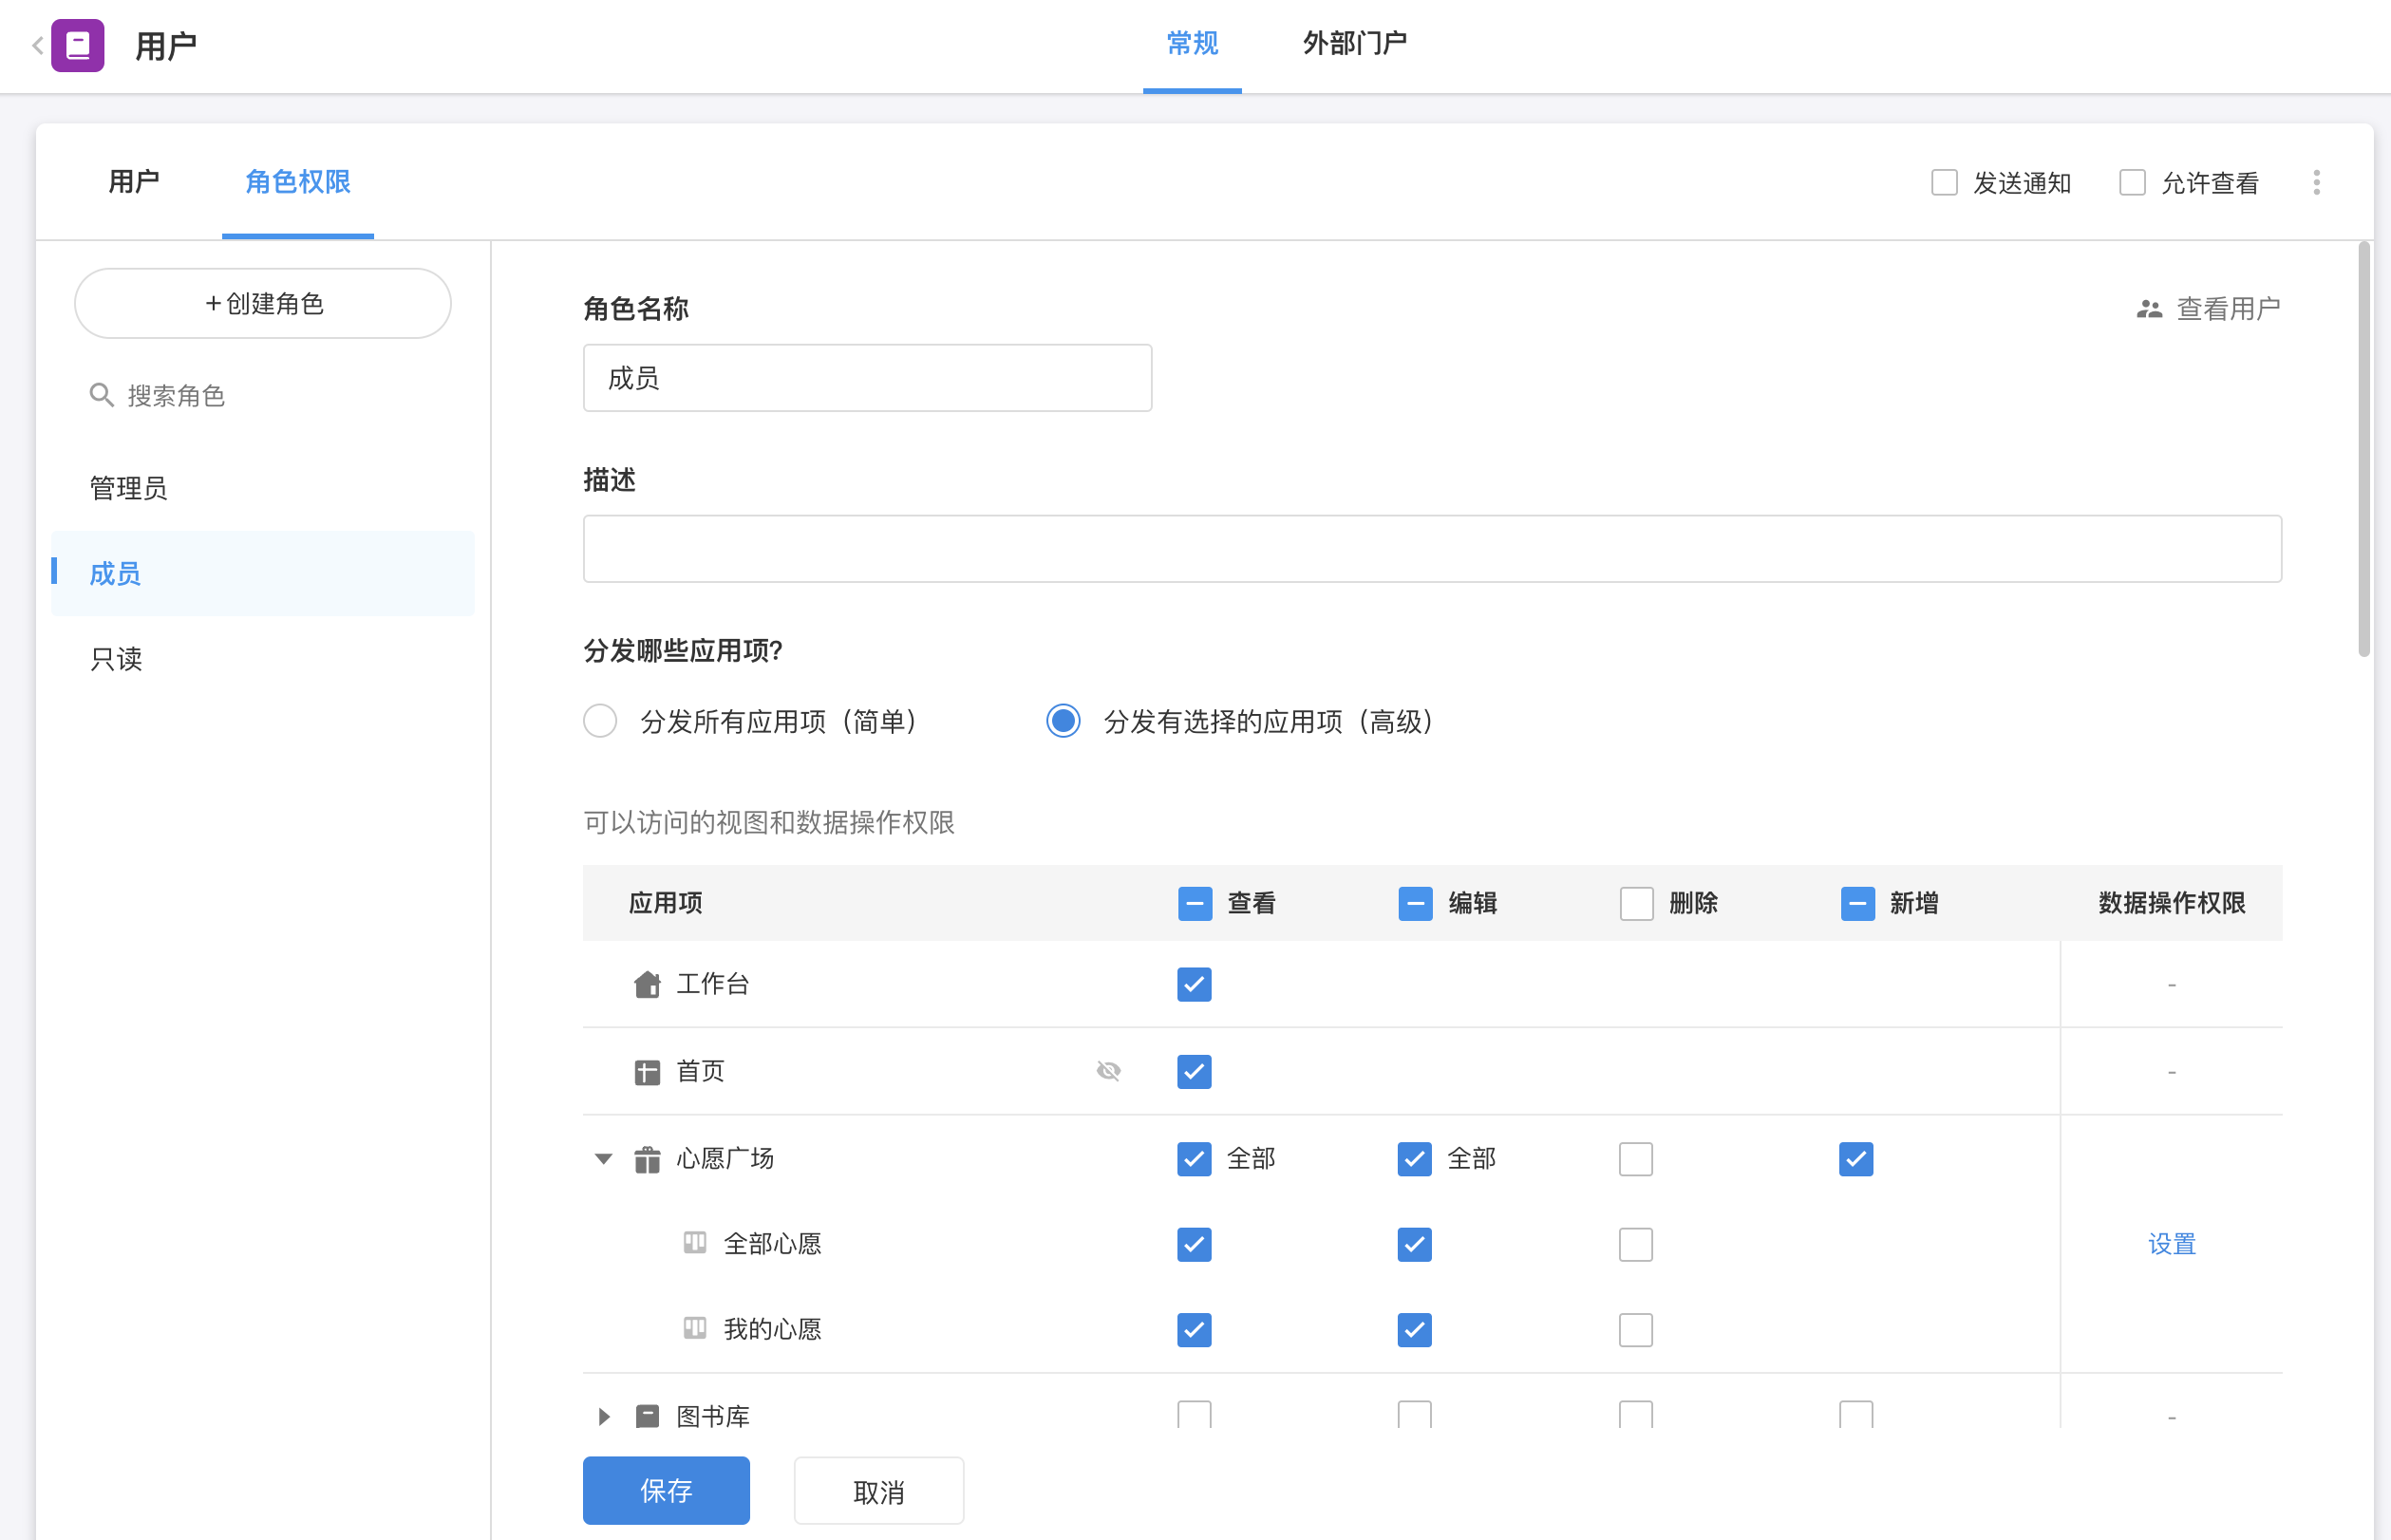Open the 设置 data permission link

coord(2171,1244)
